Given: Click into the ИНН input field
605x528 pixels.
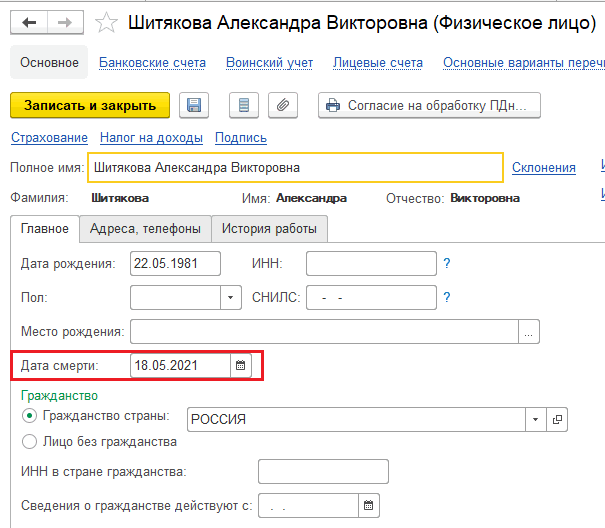Looking at the screenshot, I should point(371,264).
